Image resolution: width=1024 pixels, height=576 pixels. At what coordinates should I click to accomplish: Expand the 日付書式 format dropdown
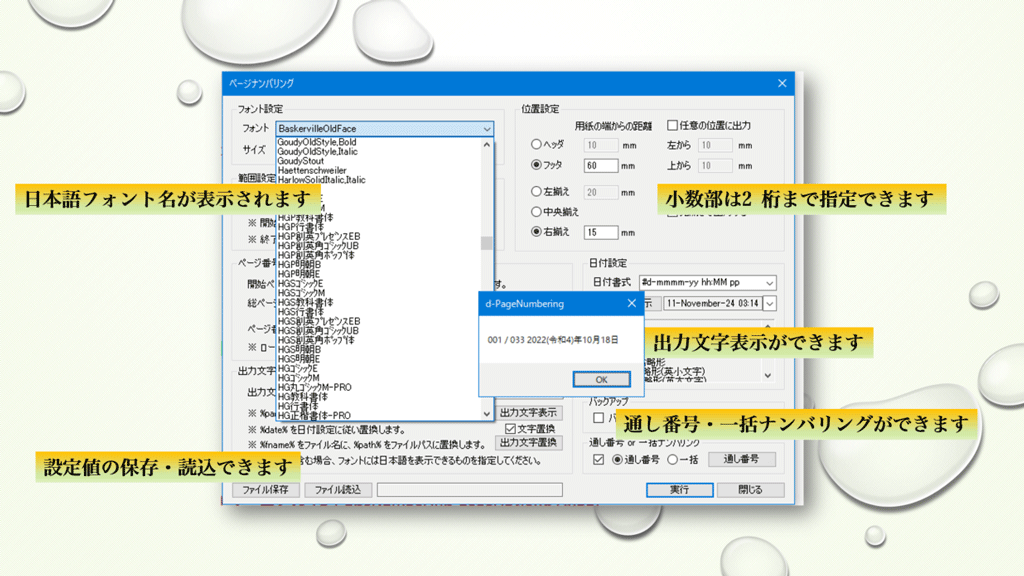(x=767, y=283)
